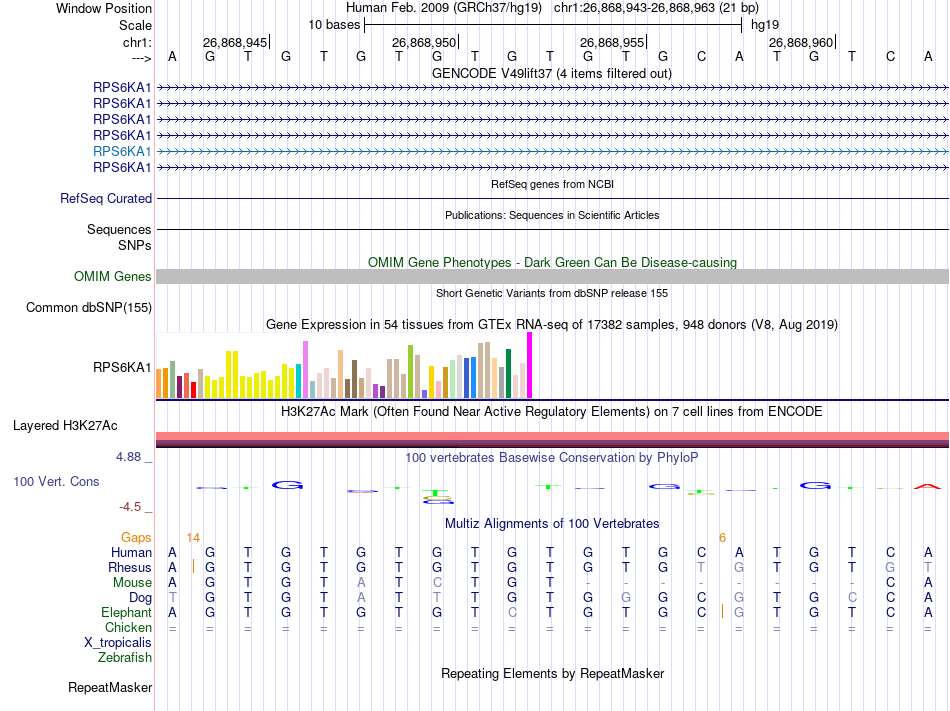Click the GENCODE V49lift37 track title

pyautogui.click(x=552, y=74)
